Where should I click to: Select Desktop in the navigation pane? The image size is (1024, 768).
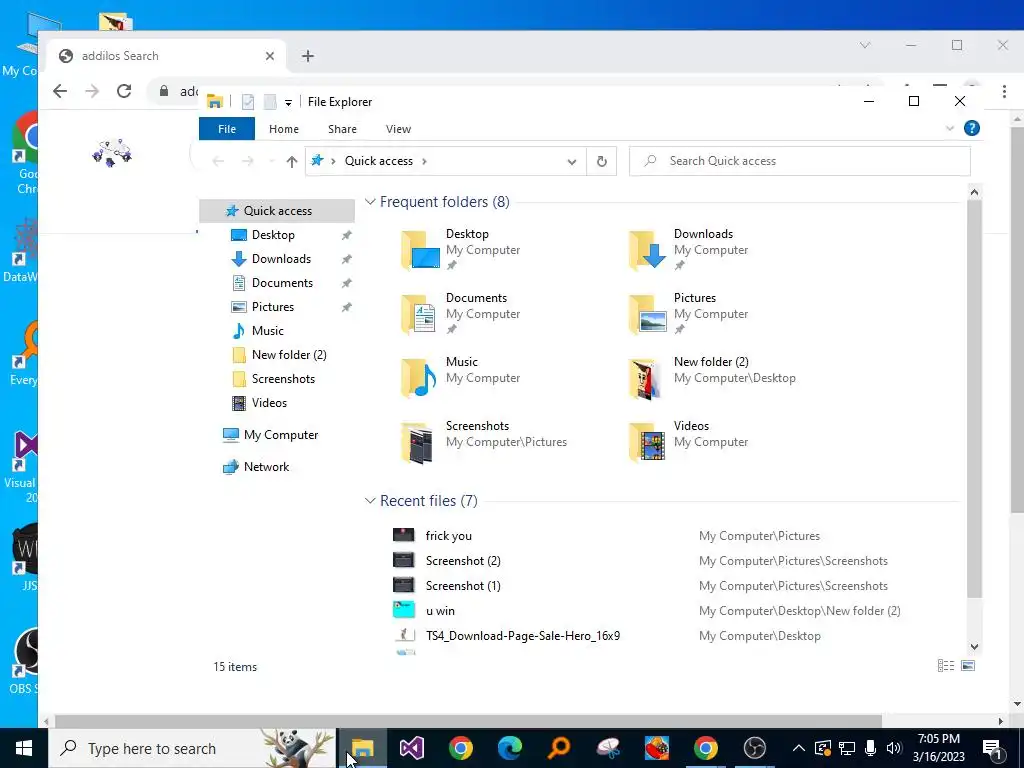(x=273, y=235)
